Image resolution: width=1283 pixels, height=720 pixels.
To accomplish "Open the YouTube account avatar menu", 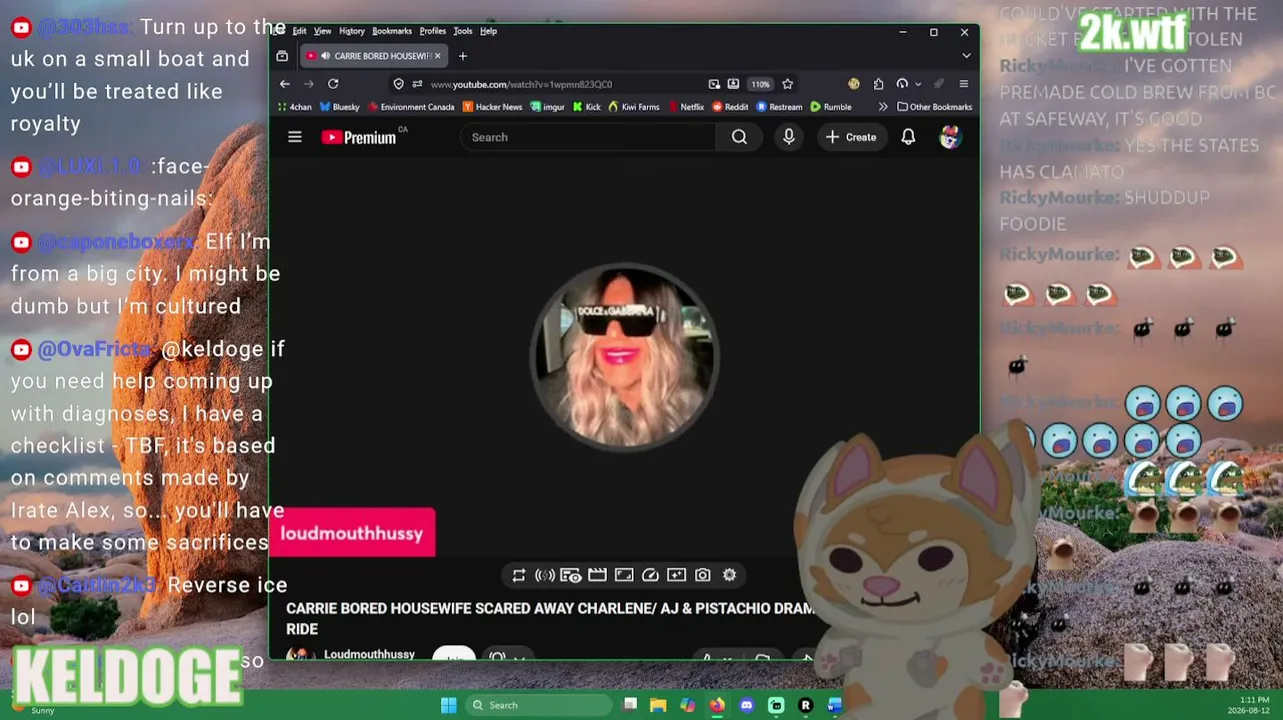I will tap(950, 137).
